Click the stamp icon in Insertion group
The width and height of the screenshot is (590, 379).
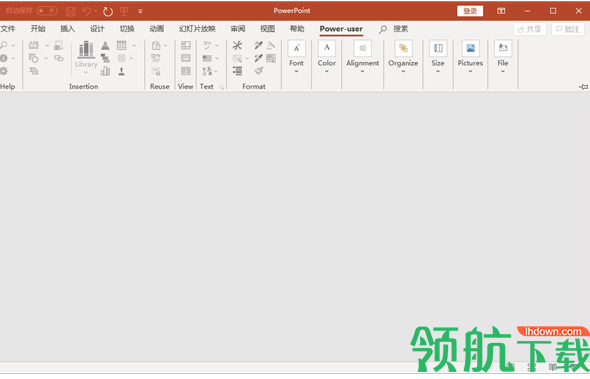tap(122, 71)
